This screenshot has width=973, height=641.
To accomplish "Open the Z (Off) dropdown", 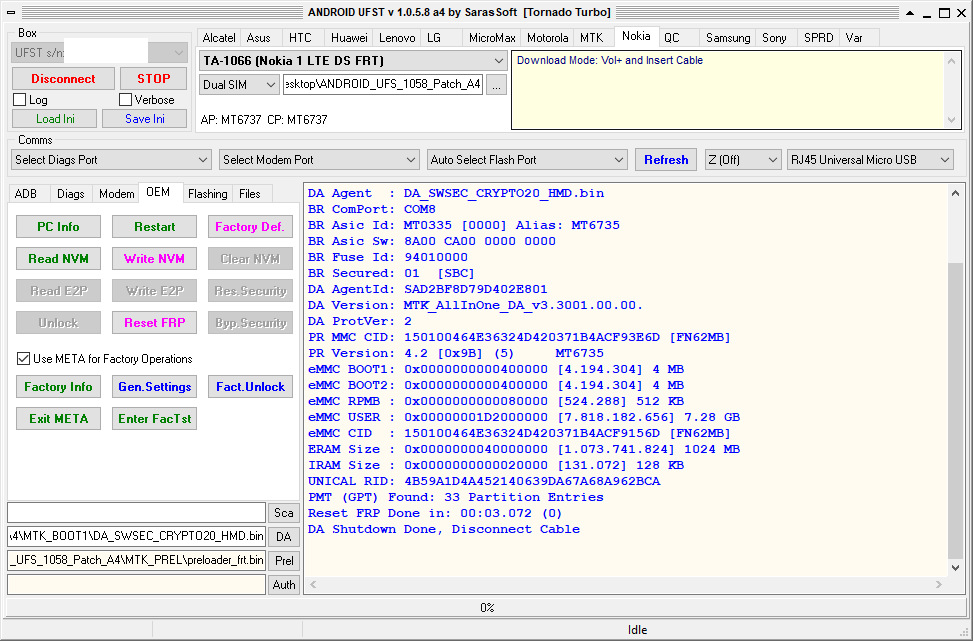I will [743, 159].
